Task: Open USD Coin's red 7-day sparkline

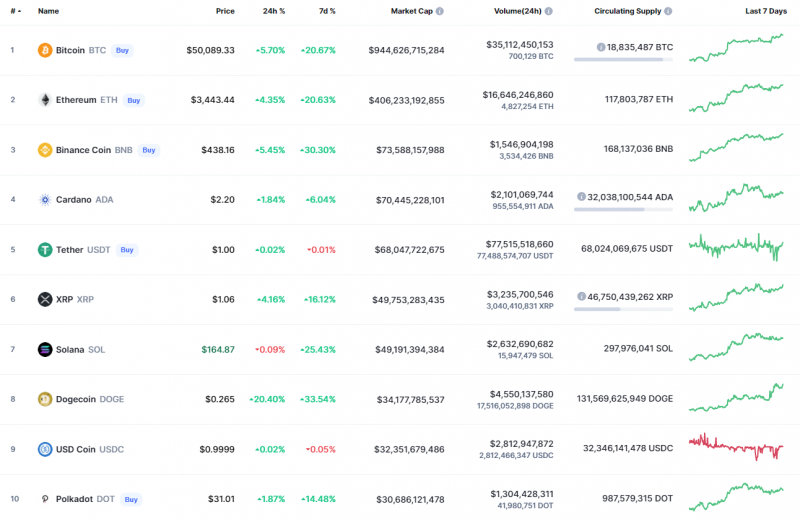Action: (x=736, y=447)
